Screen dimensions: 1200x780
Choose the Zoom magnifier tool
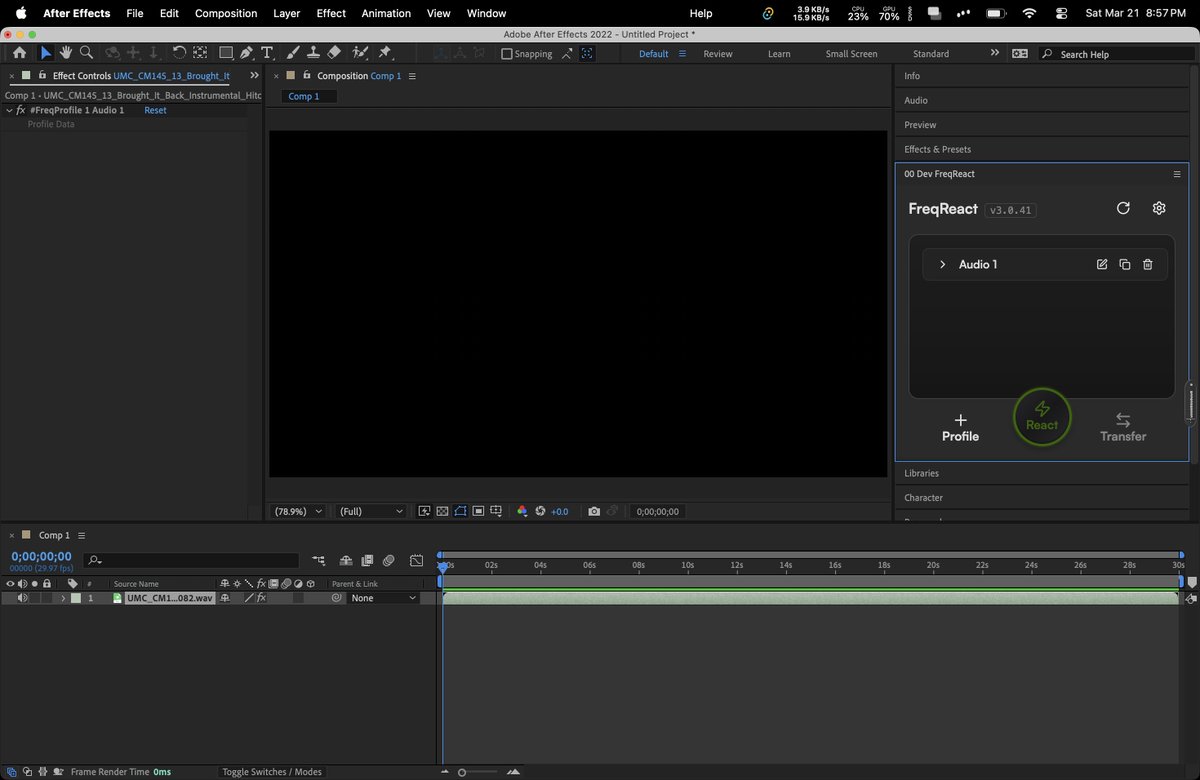87,53
